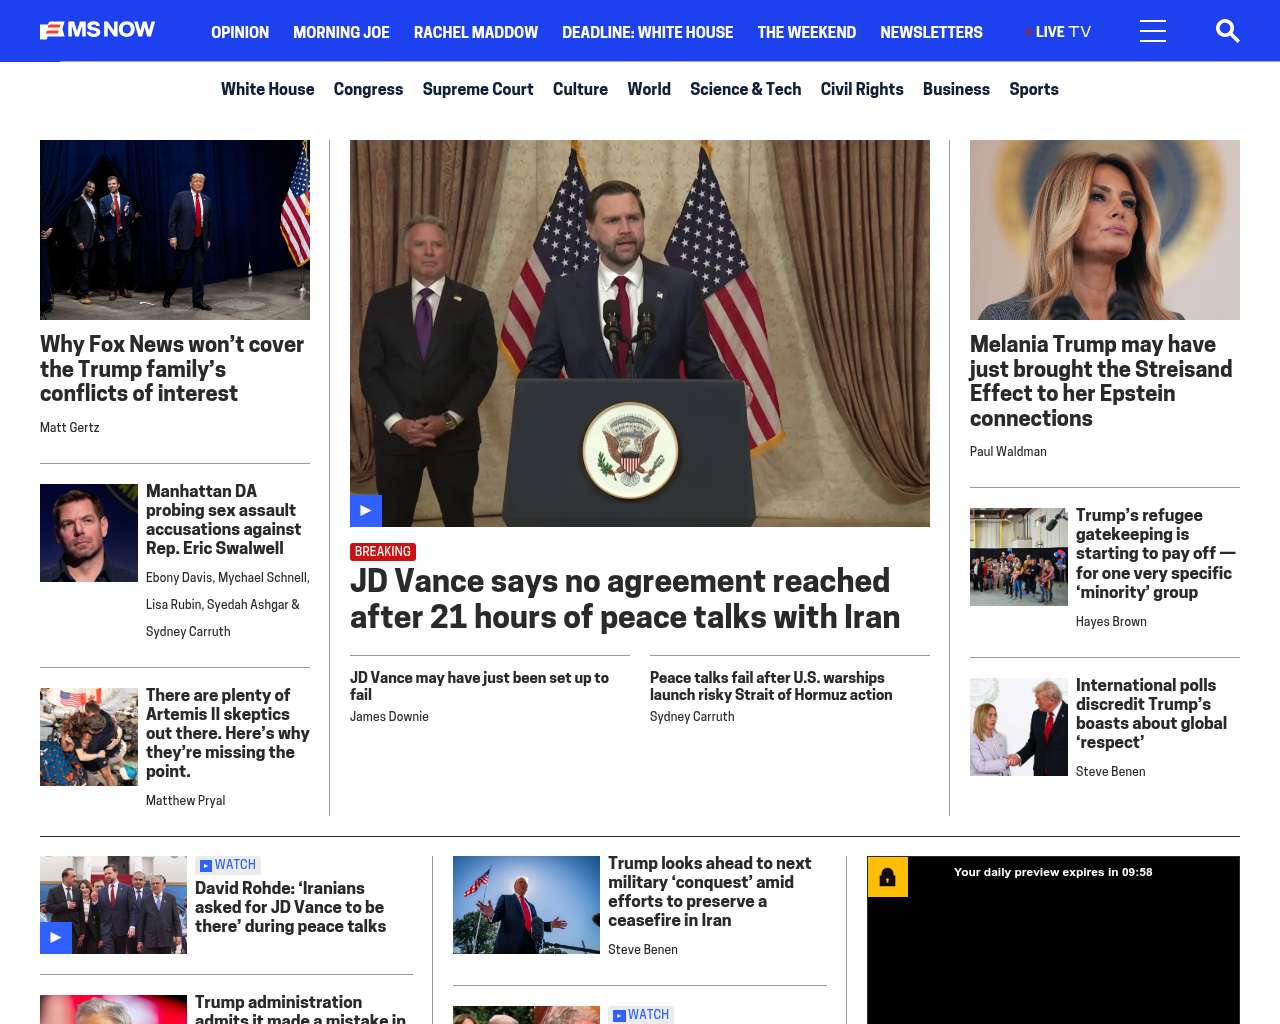Read Melania Trump Streisand Effect headline
Image resolution: width=1280 pixels, height=1024 pixels.
[1101, 381]
